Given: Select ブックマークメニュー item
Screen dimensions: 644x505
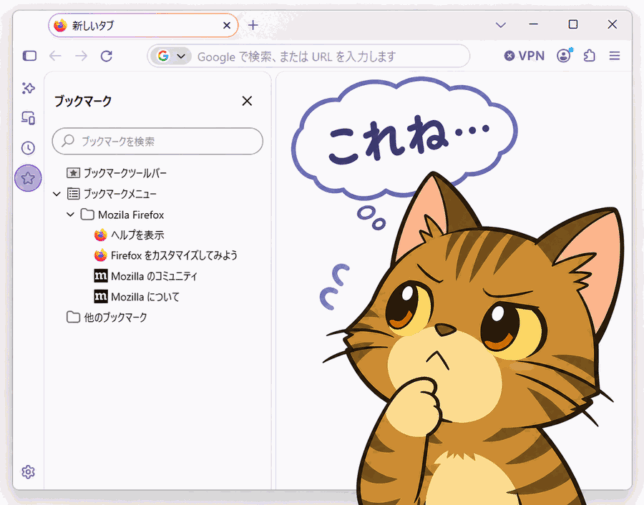Looking at the screenshot, I should coord(112,194).
